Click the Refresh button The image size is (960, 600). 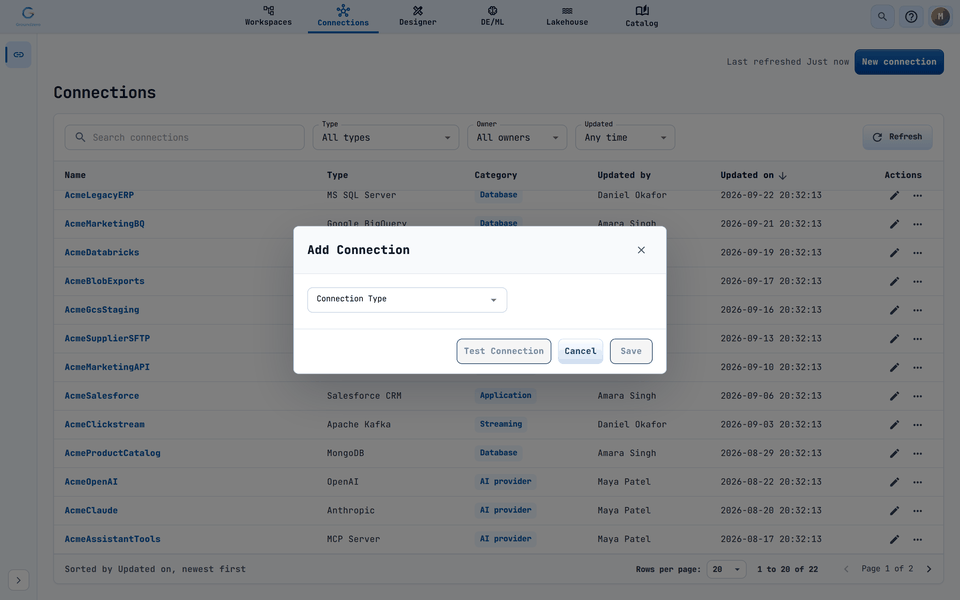[x=898, y=137]
